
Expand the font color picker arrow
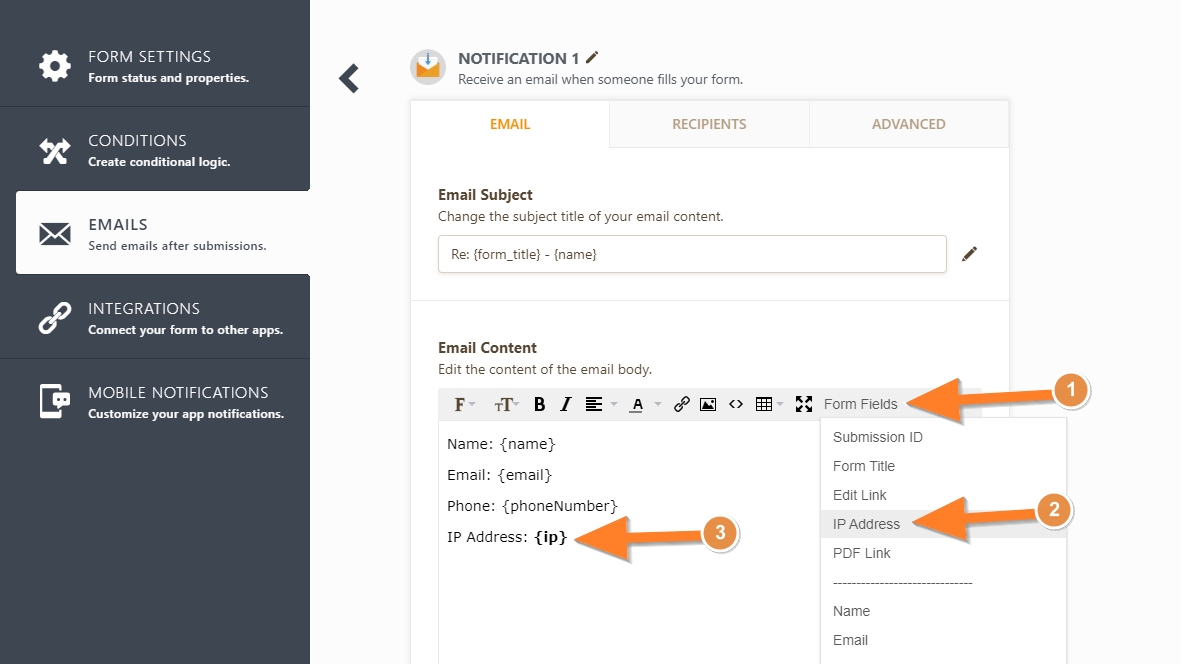point(658,405)
